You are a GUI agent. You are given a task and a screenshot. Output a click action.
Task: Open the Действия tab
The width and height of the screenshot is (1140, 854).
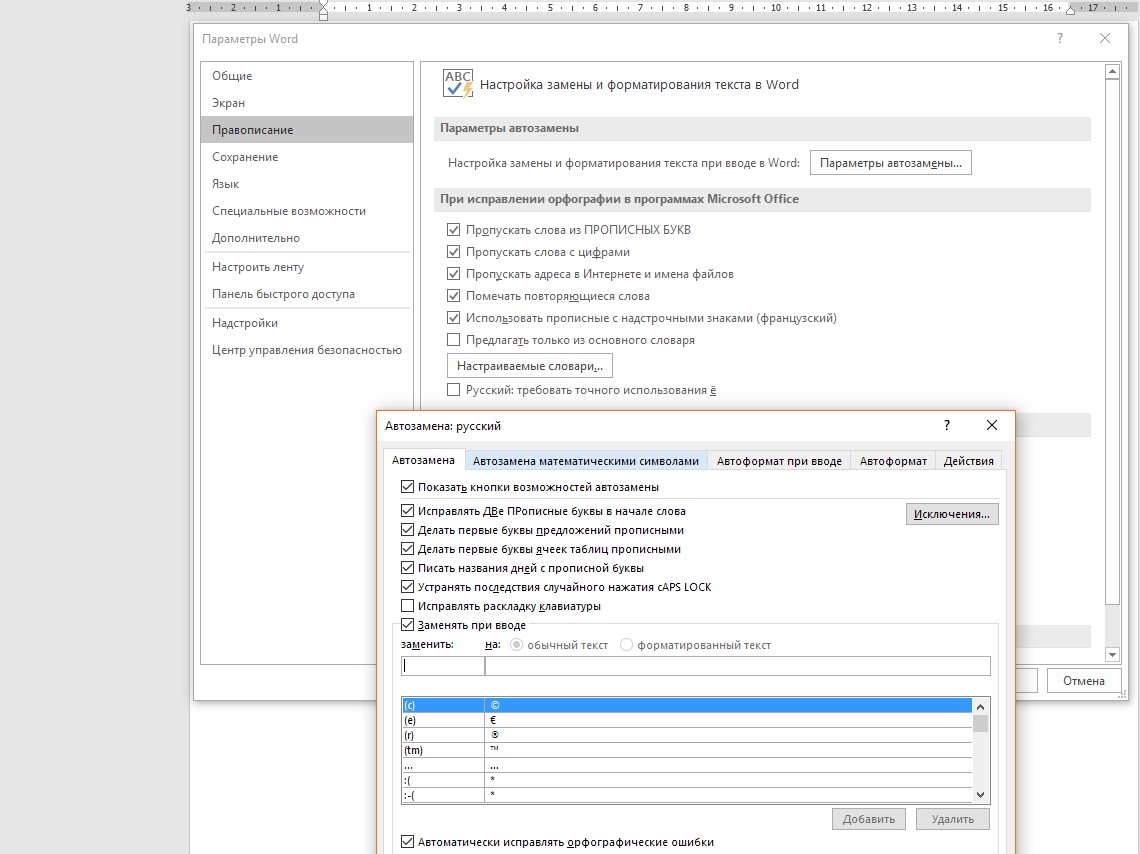point(968,461)
